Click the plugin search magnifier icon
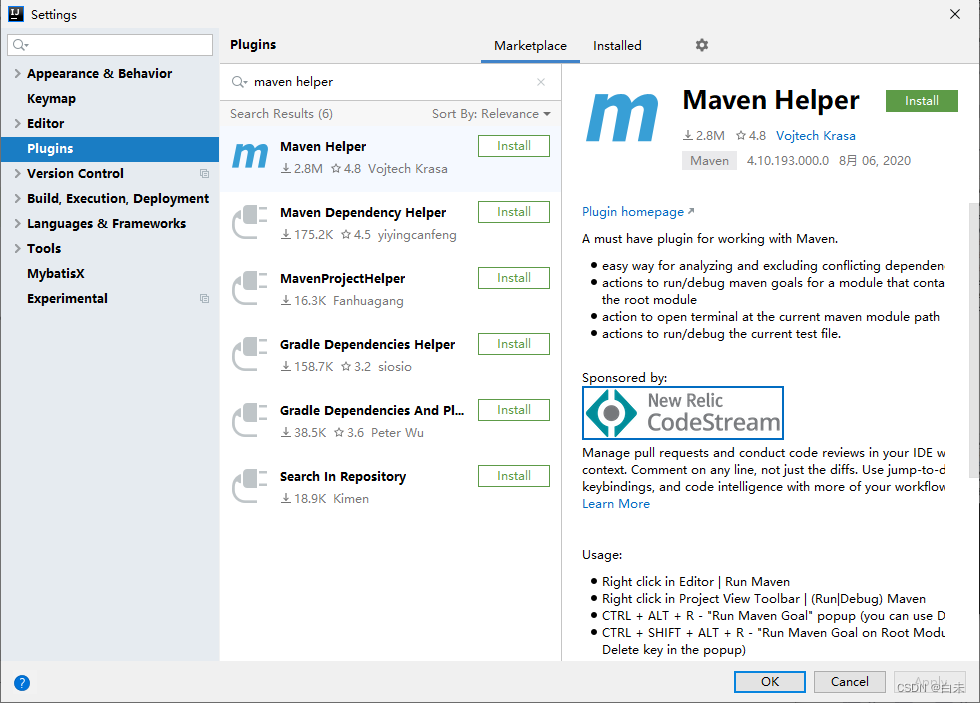The image size is (980, 703). pos(239,82)
